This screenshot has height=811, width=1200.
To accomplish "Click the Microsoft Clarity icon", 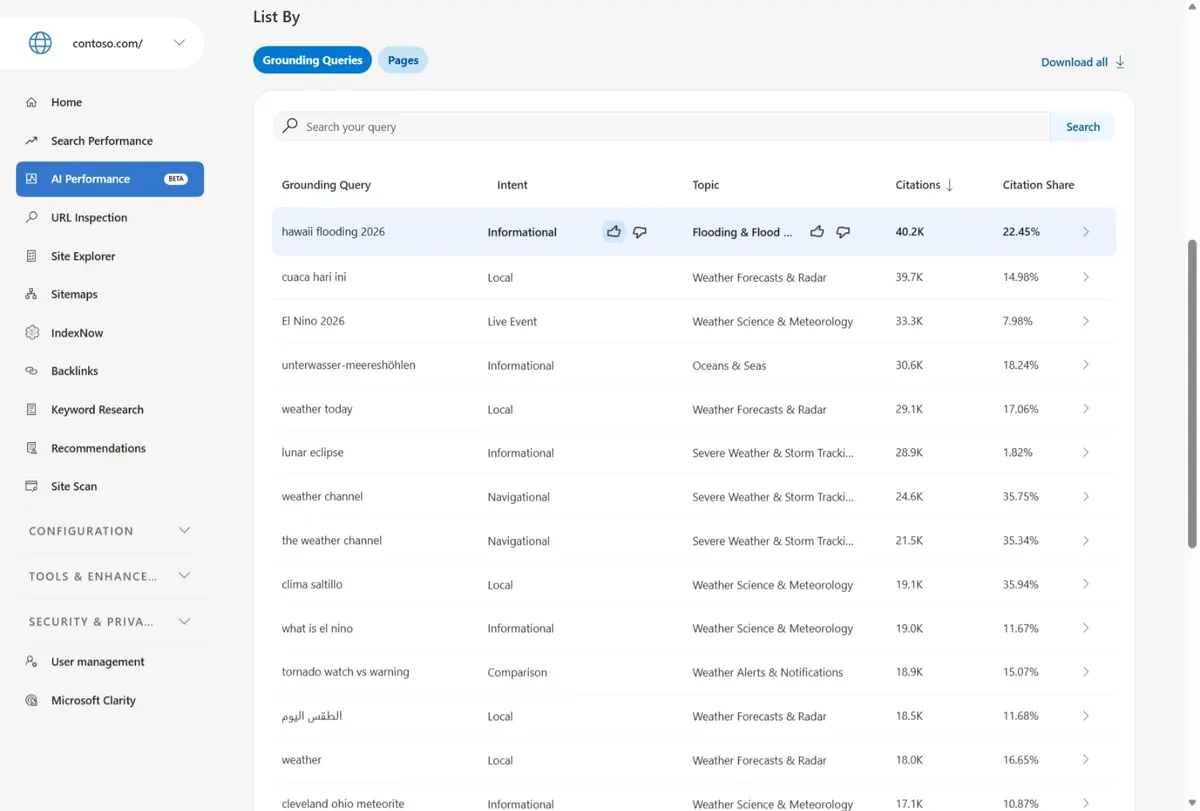I will click(31, 700).
